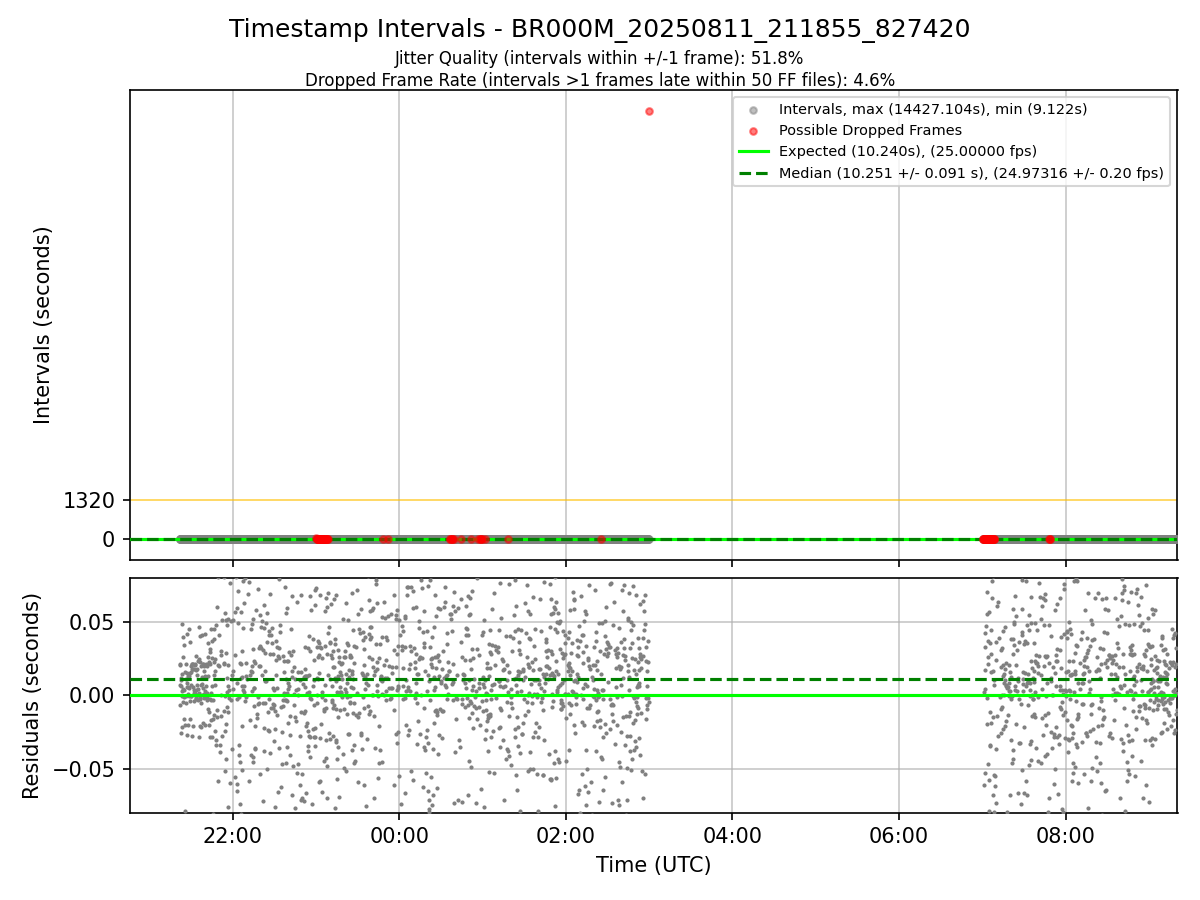Click the 'Residuals (seconds)' axis label
This screenshot has height=900, width=1200.
pyautogui.click(x=32, y=696)
